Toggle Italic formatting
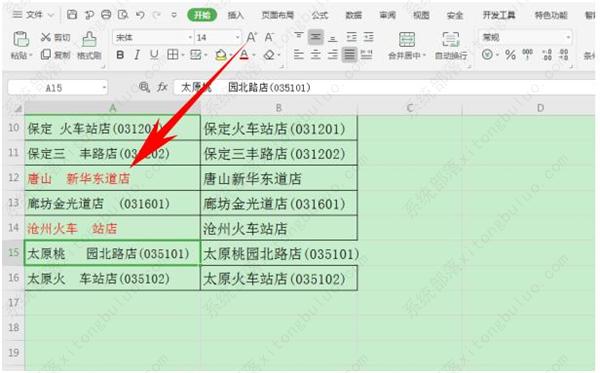The image size is (600, 373). coord(137,55)
